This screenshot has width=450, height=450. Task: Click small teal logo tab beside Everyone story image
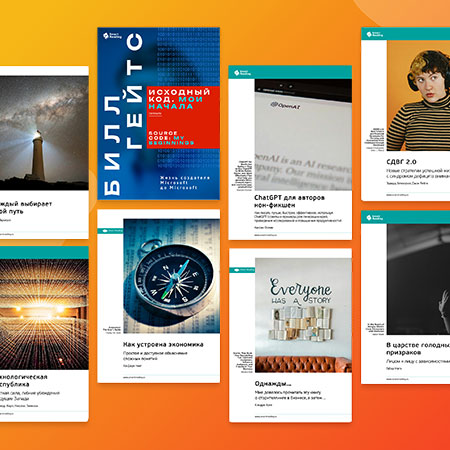pyautogui.click(x=242, y=270)
